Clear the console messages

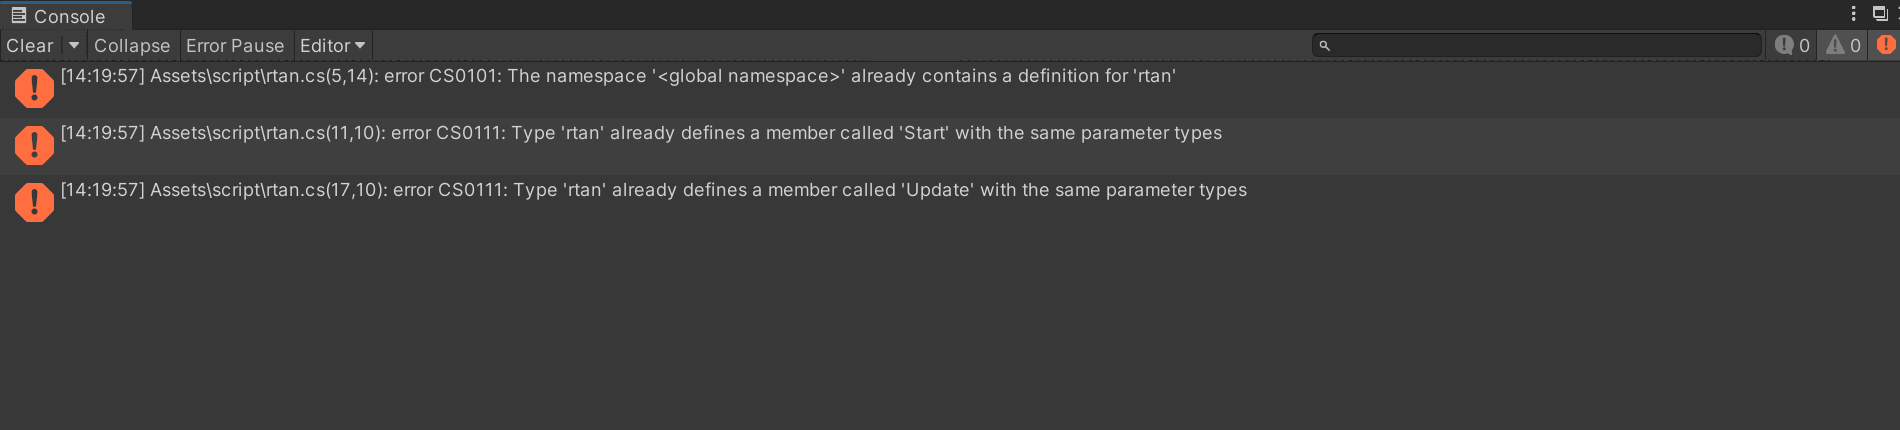pos(30,46)
